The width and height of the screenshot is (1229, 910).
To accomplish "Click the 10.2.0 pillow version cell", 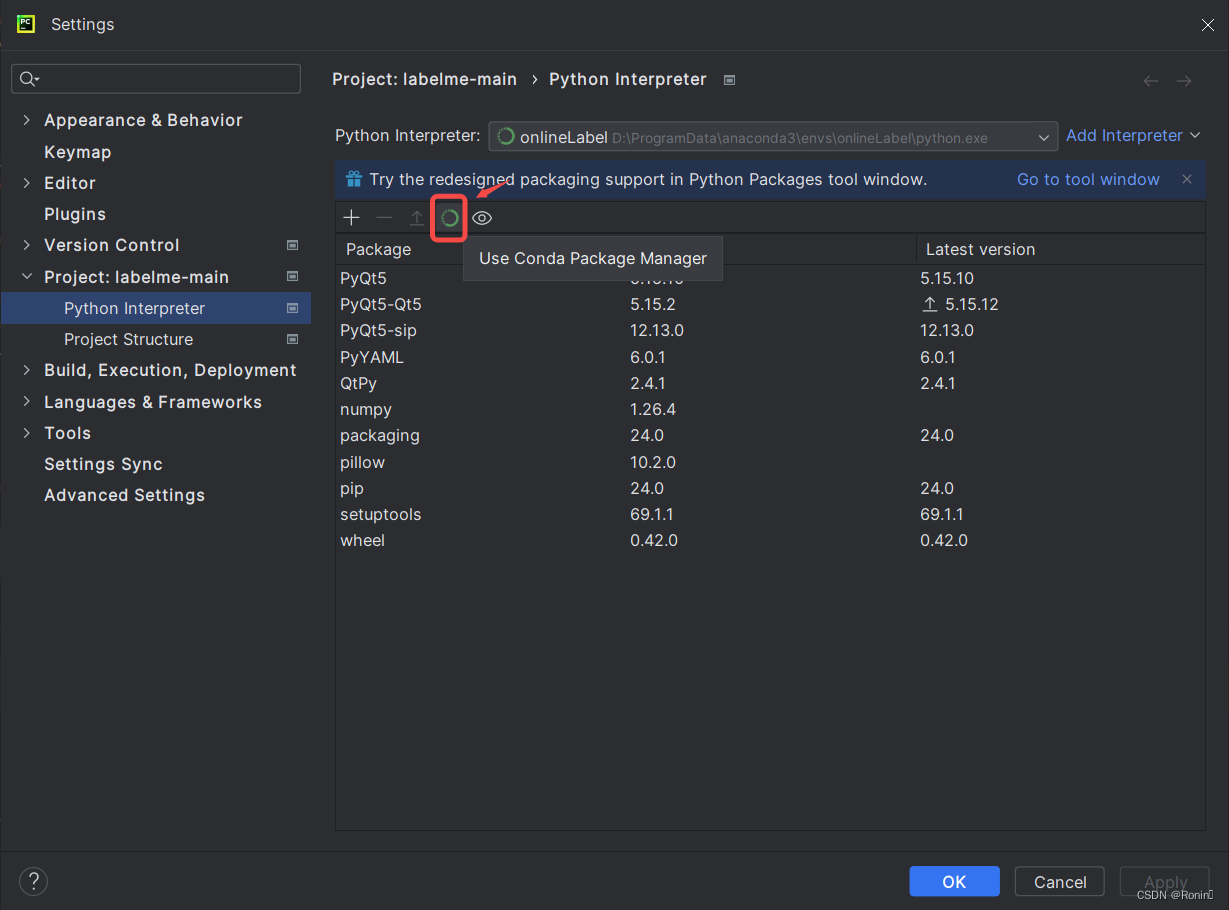I will (653, 462).
